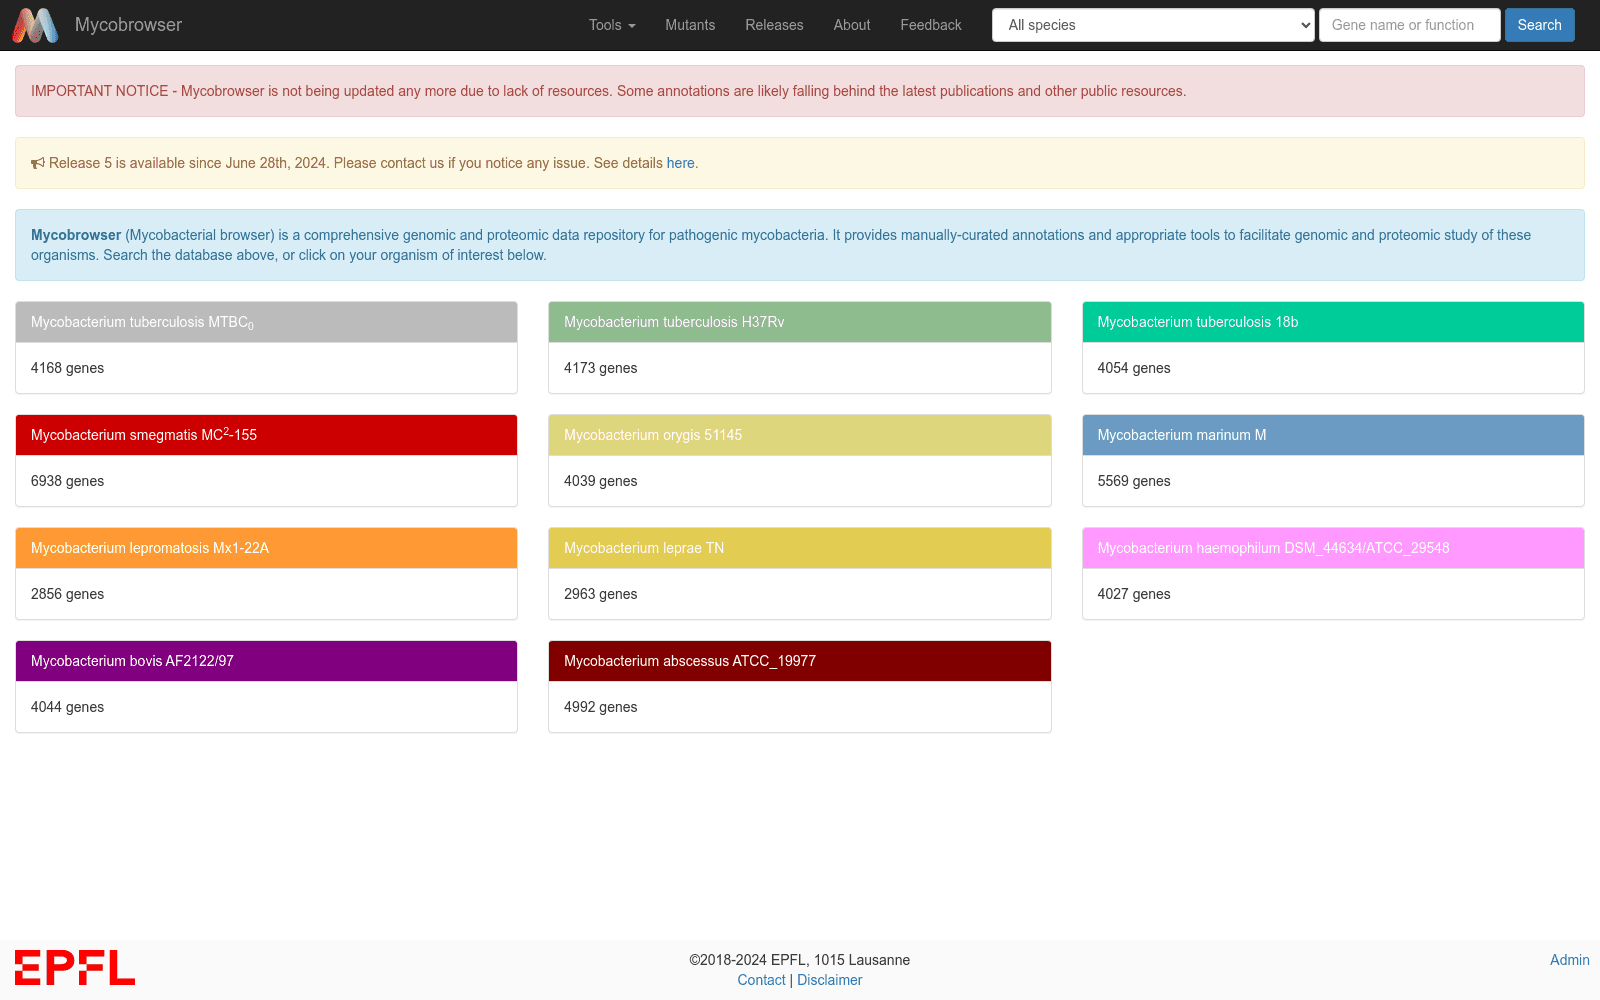This screenshot has width=1600, height=1000.
Task: Click the Mycobrowser brand title
Action: coord(128,25)
